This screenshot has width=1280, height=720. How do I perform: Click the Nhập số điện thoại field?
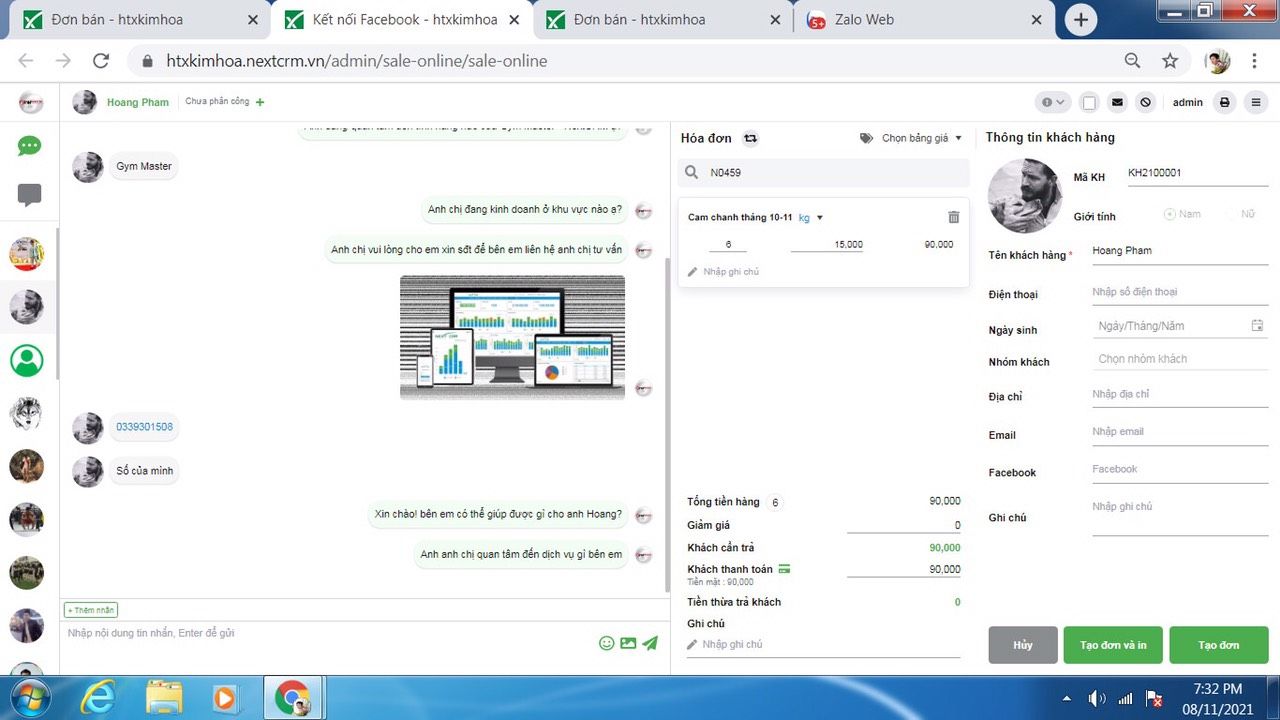pyautogui.click(x=1178, y=292)
